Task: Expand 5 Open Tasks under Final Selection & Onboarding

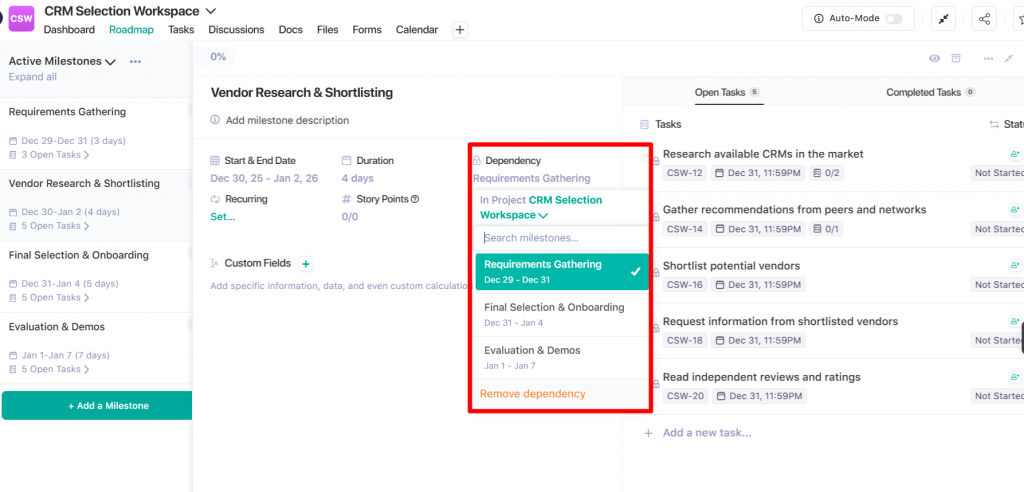Action: click(50, 297)
